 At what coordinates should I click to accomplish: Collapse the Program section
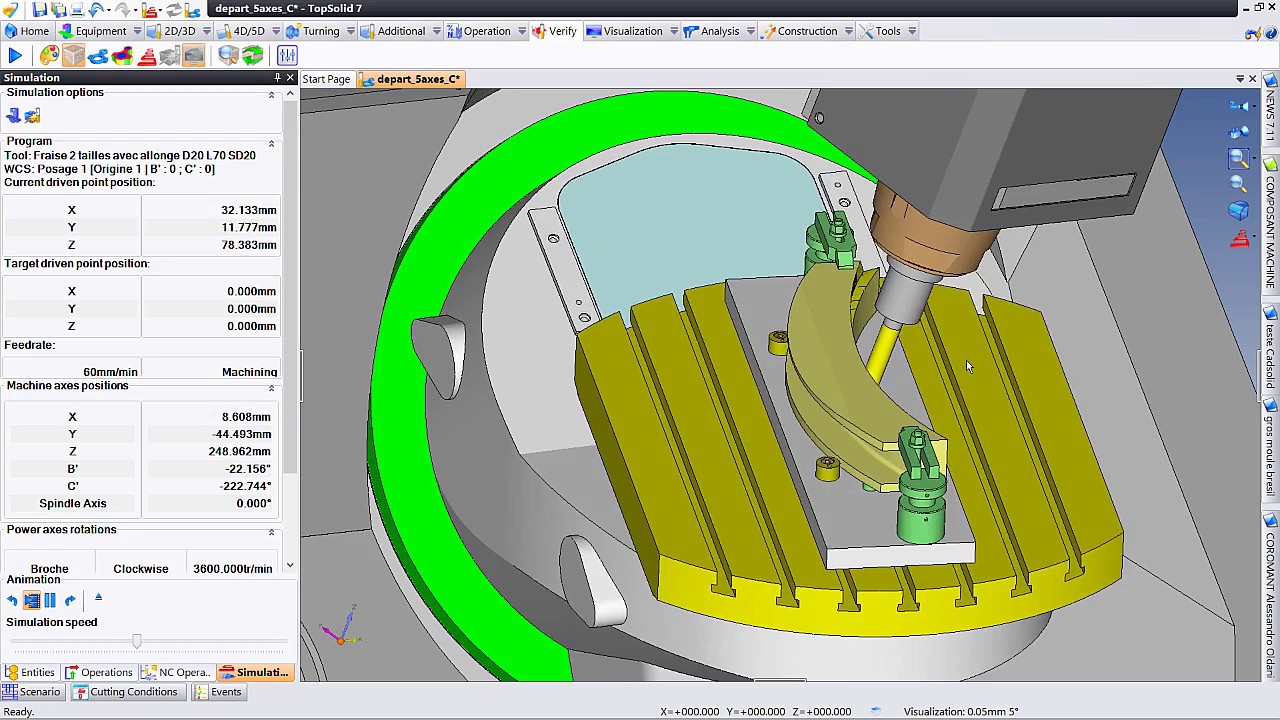pos(271,143)
